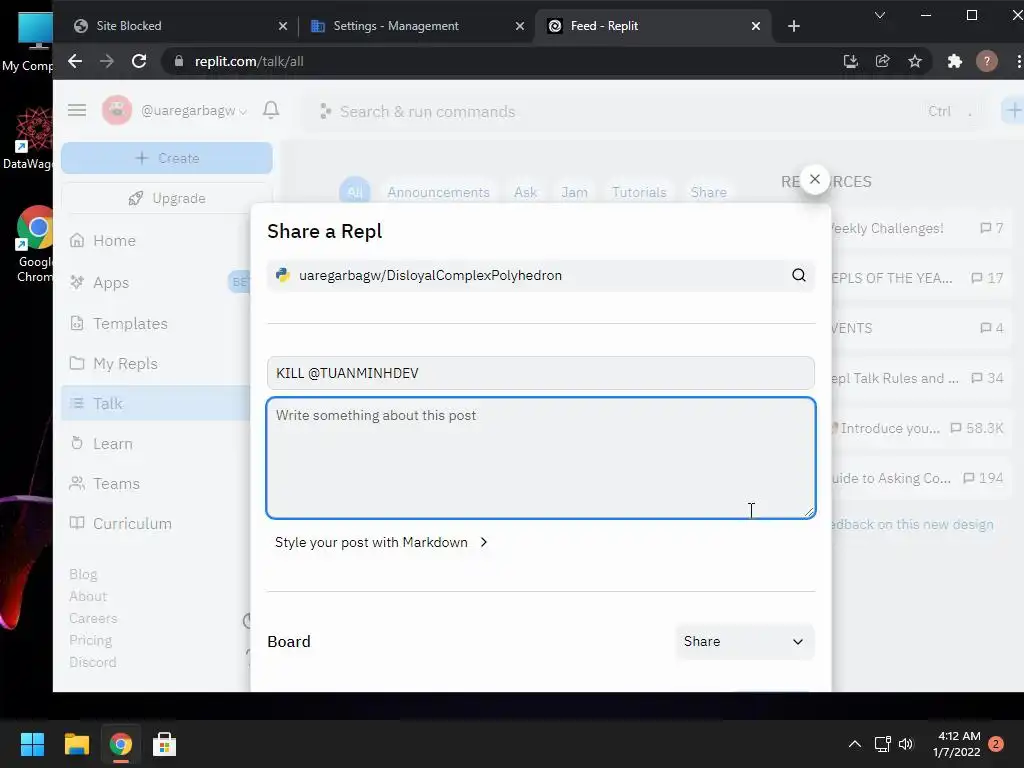Open Microsoft Store from the taskbar
This screenshot has width=1024, height=768.
point(164,744)
